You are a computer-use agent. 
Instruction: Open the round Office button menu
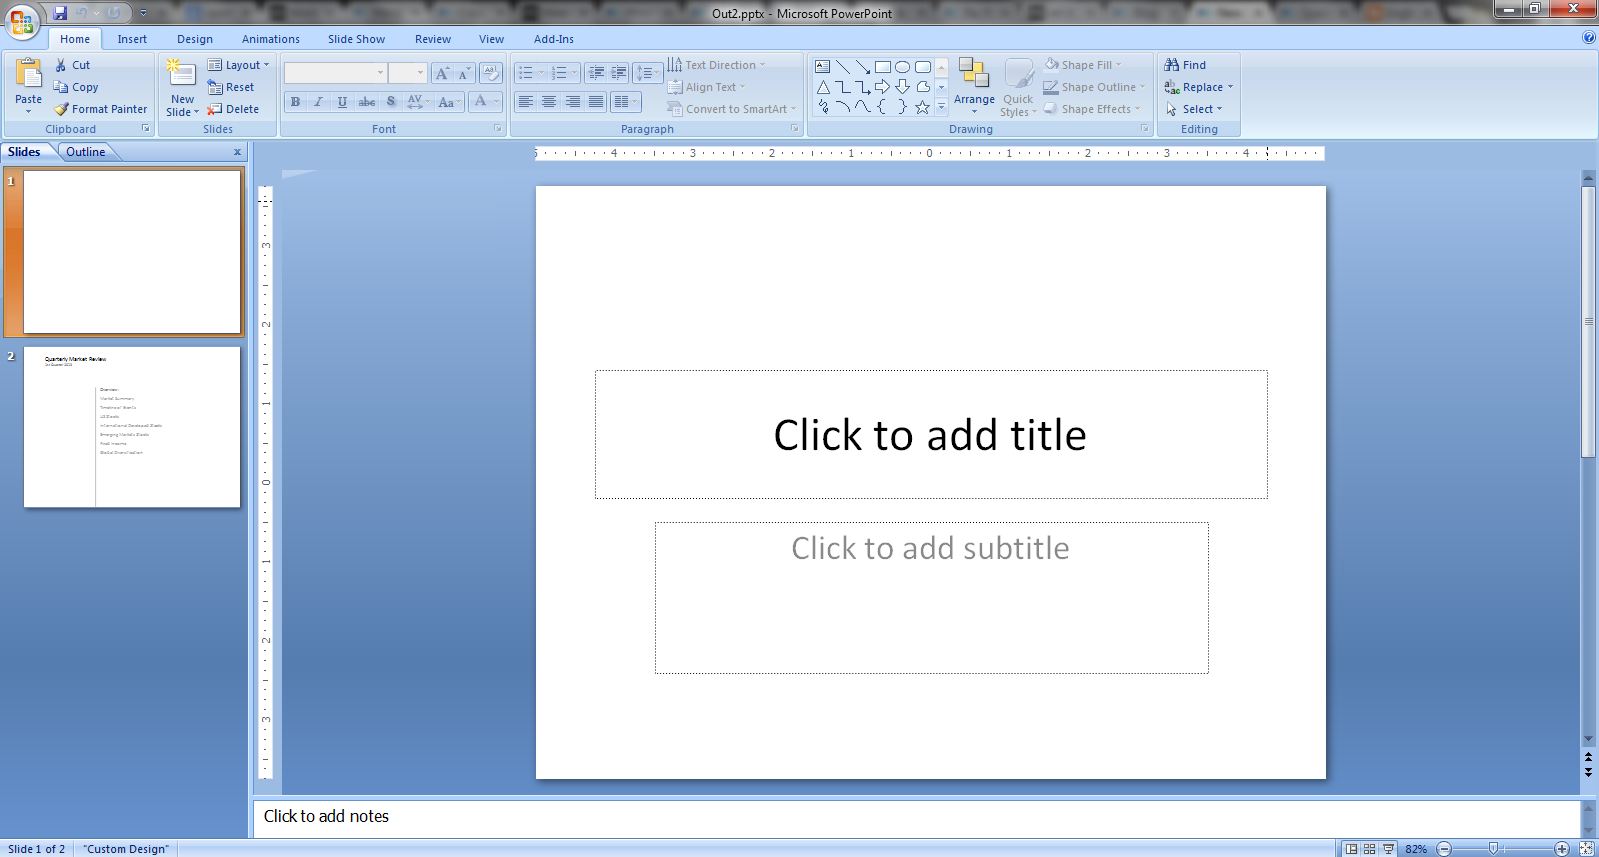(x=22, y=21)
